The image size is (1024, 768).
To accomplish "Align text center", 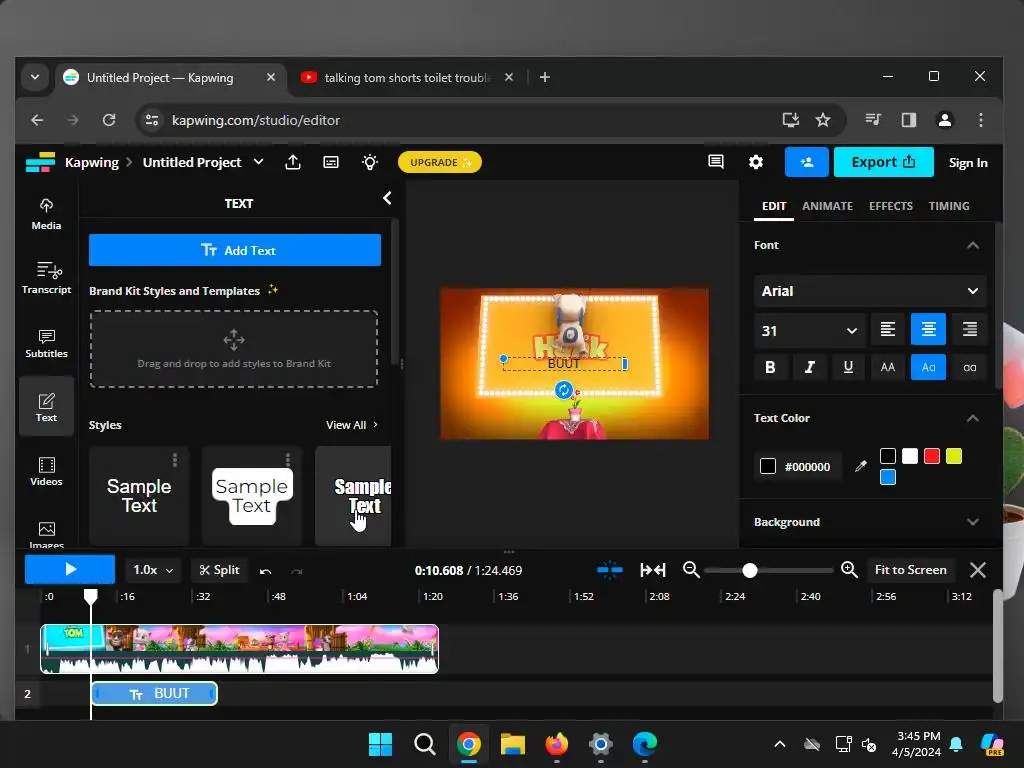I will (x=928, y=330).
